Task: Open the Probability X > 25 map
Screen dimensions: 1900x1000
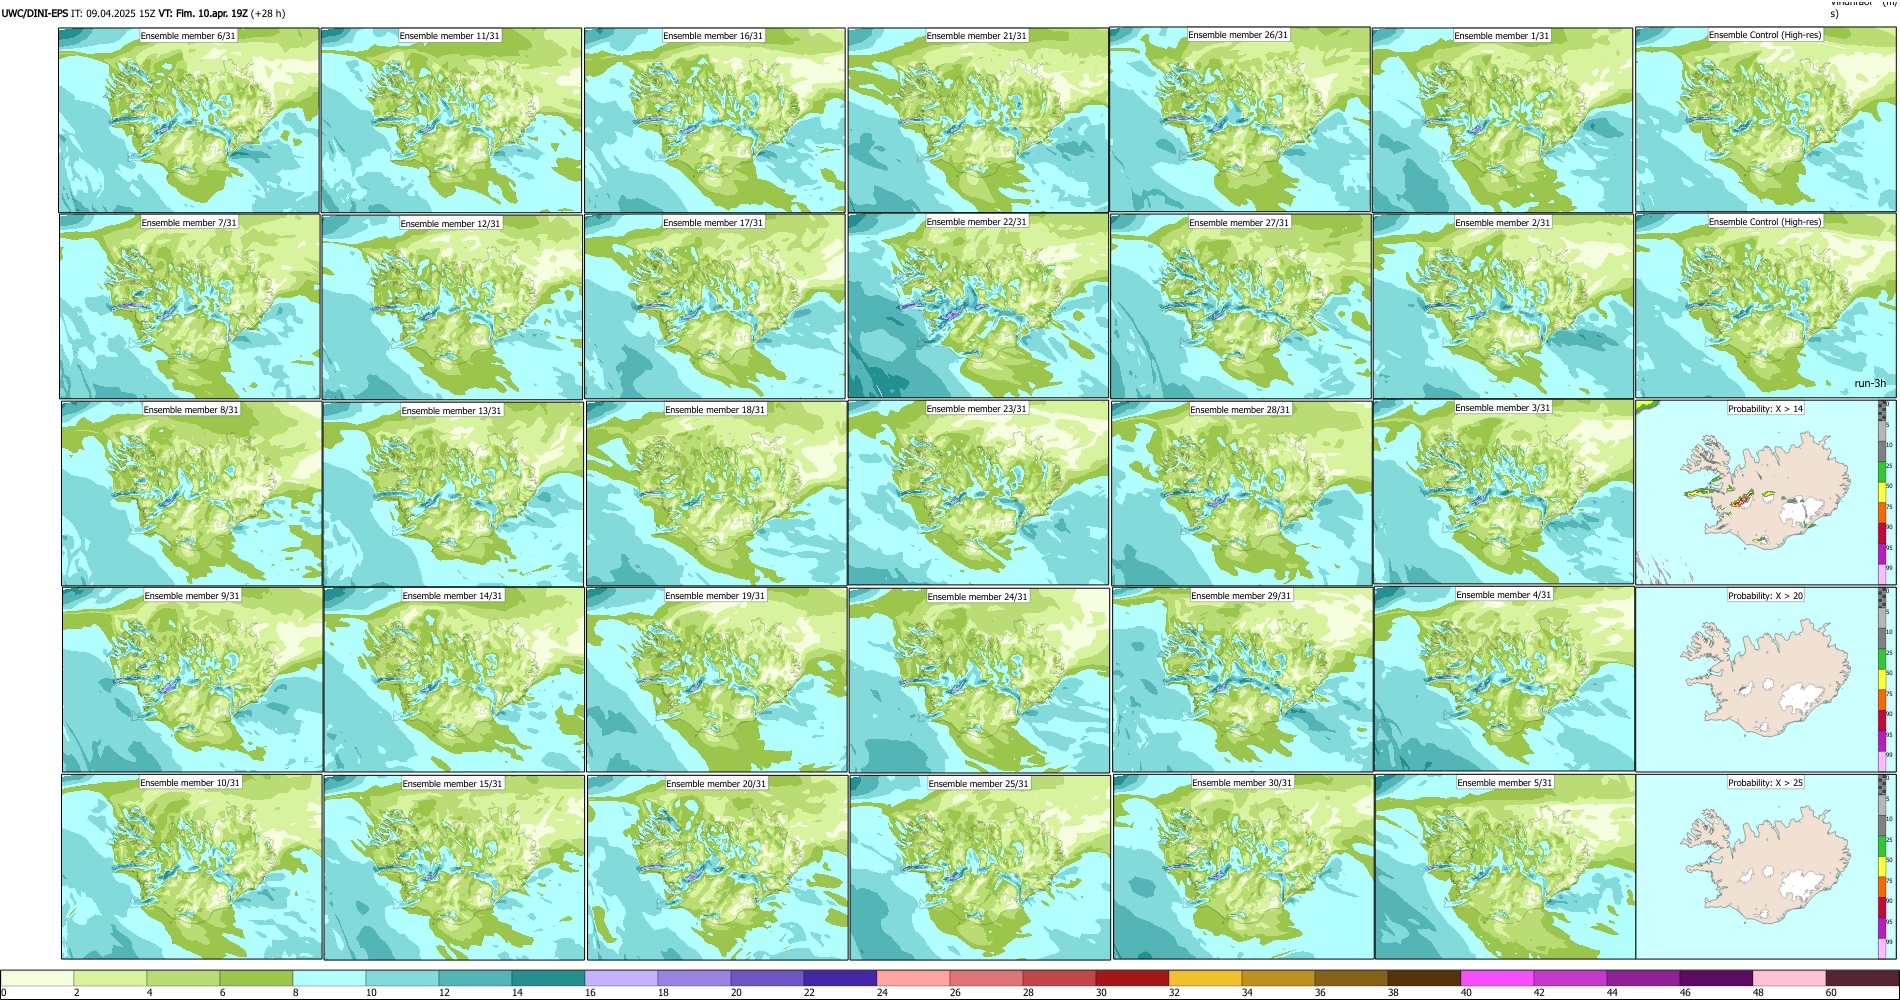Action: tap(1757, 866)
